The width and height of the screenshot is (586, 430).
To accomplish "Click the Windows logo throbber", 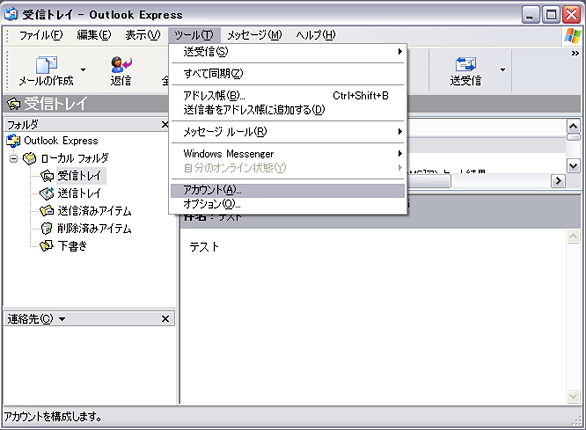I will point(573,36).
